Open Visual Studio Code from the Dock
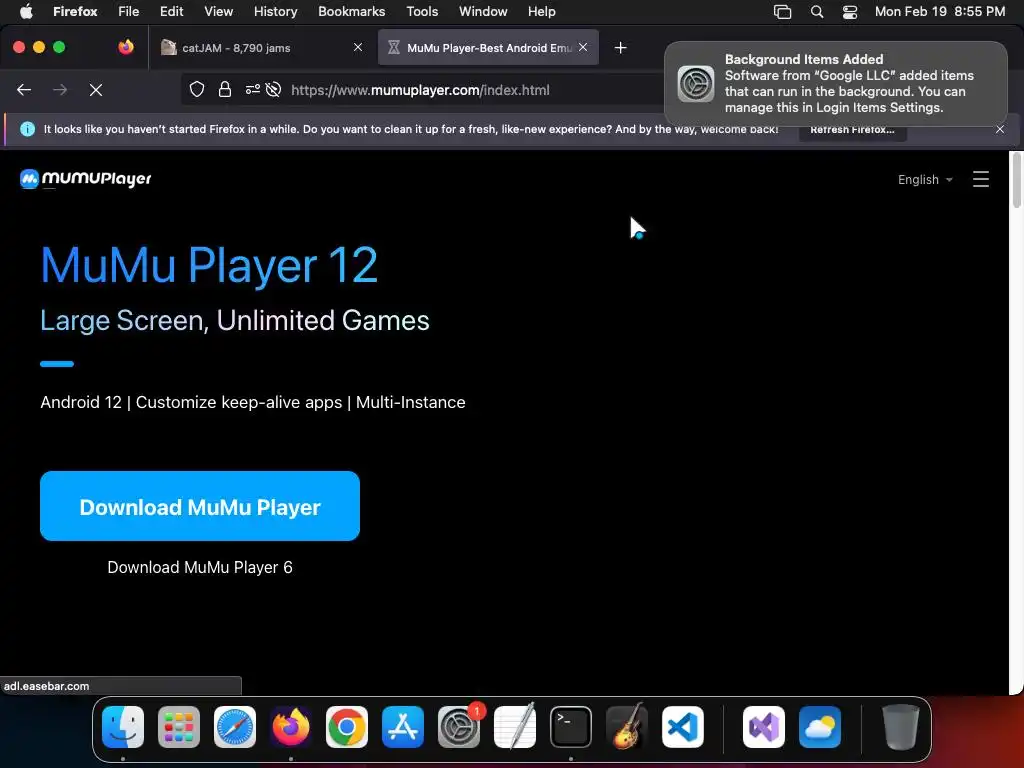This screenshot has height=768, width=1024. (x=683, y=726)
